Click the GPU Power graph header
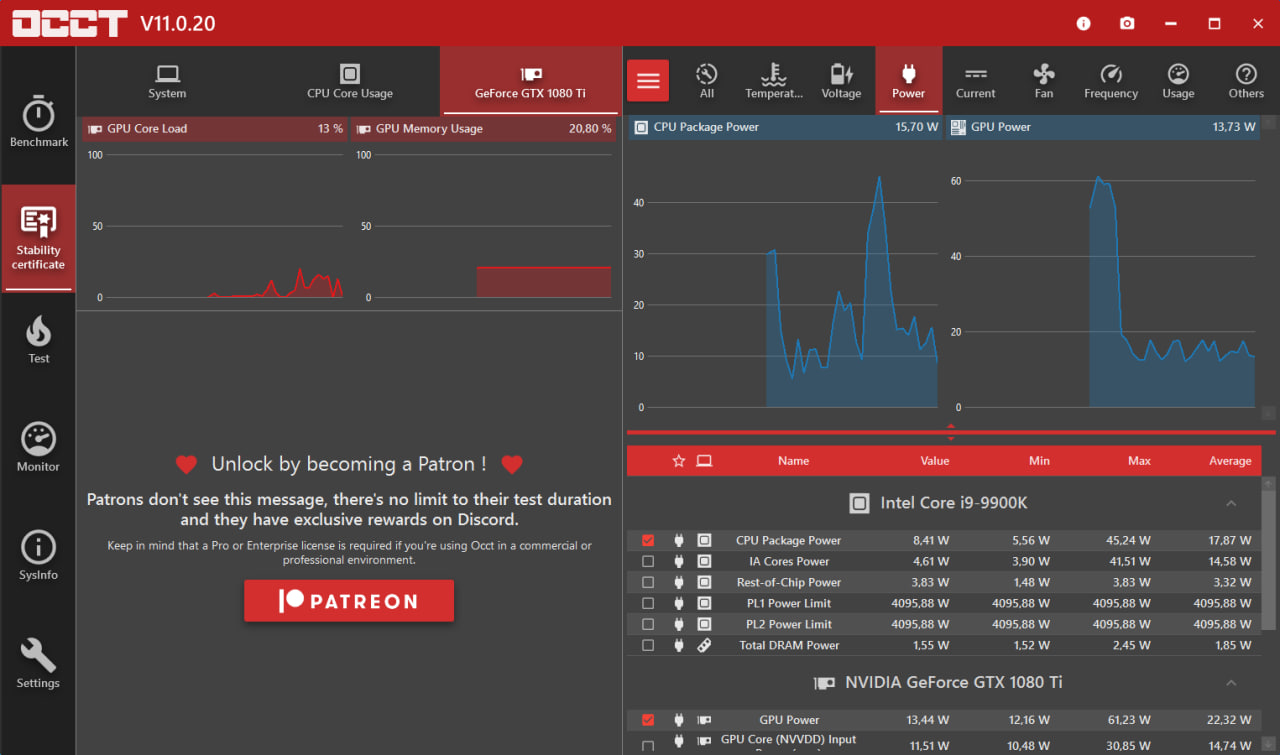The width and height of the screenshot is (1280, 755). click(1103, 127)
